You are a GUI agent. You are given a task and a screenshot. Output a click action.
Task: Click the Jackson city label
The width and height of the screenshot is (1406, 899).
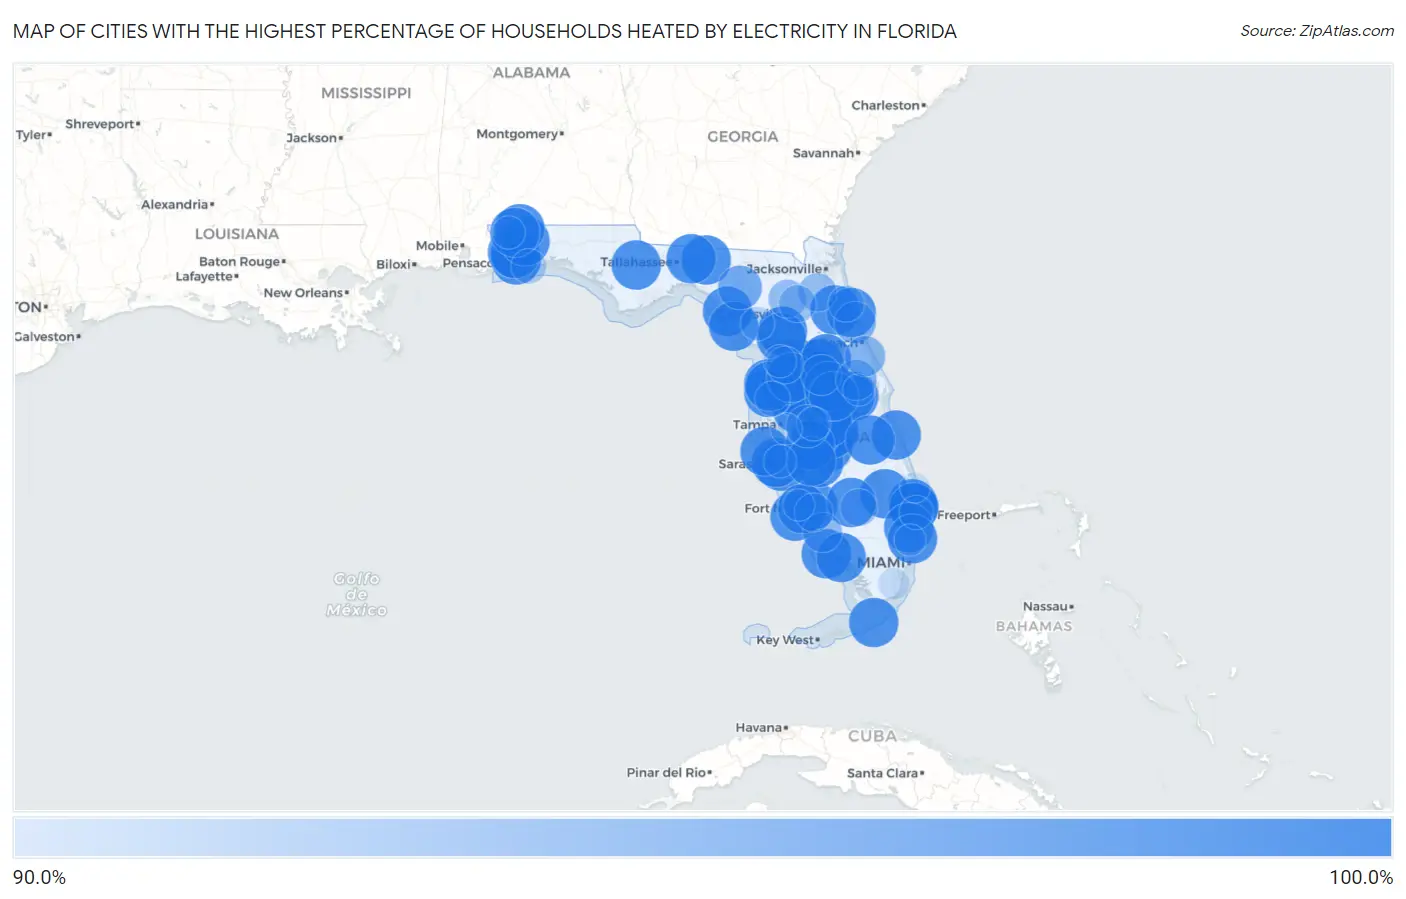coord(314,138)
